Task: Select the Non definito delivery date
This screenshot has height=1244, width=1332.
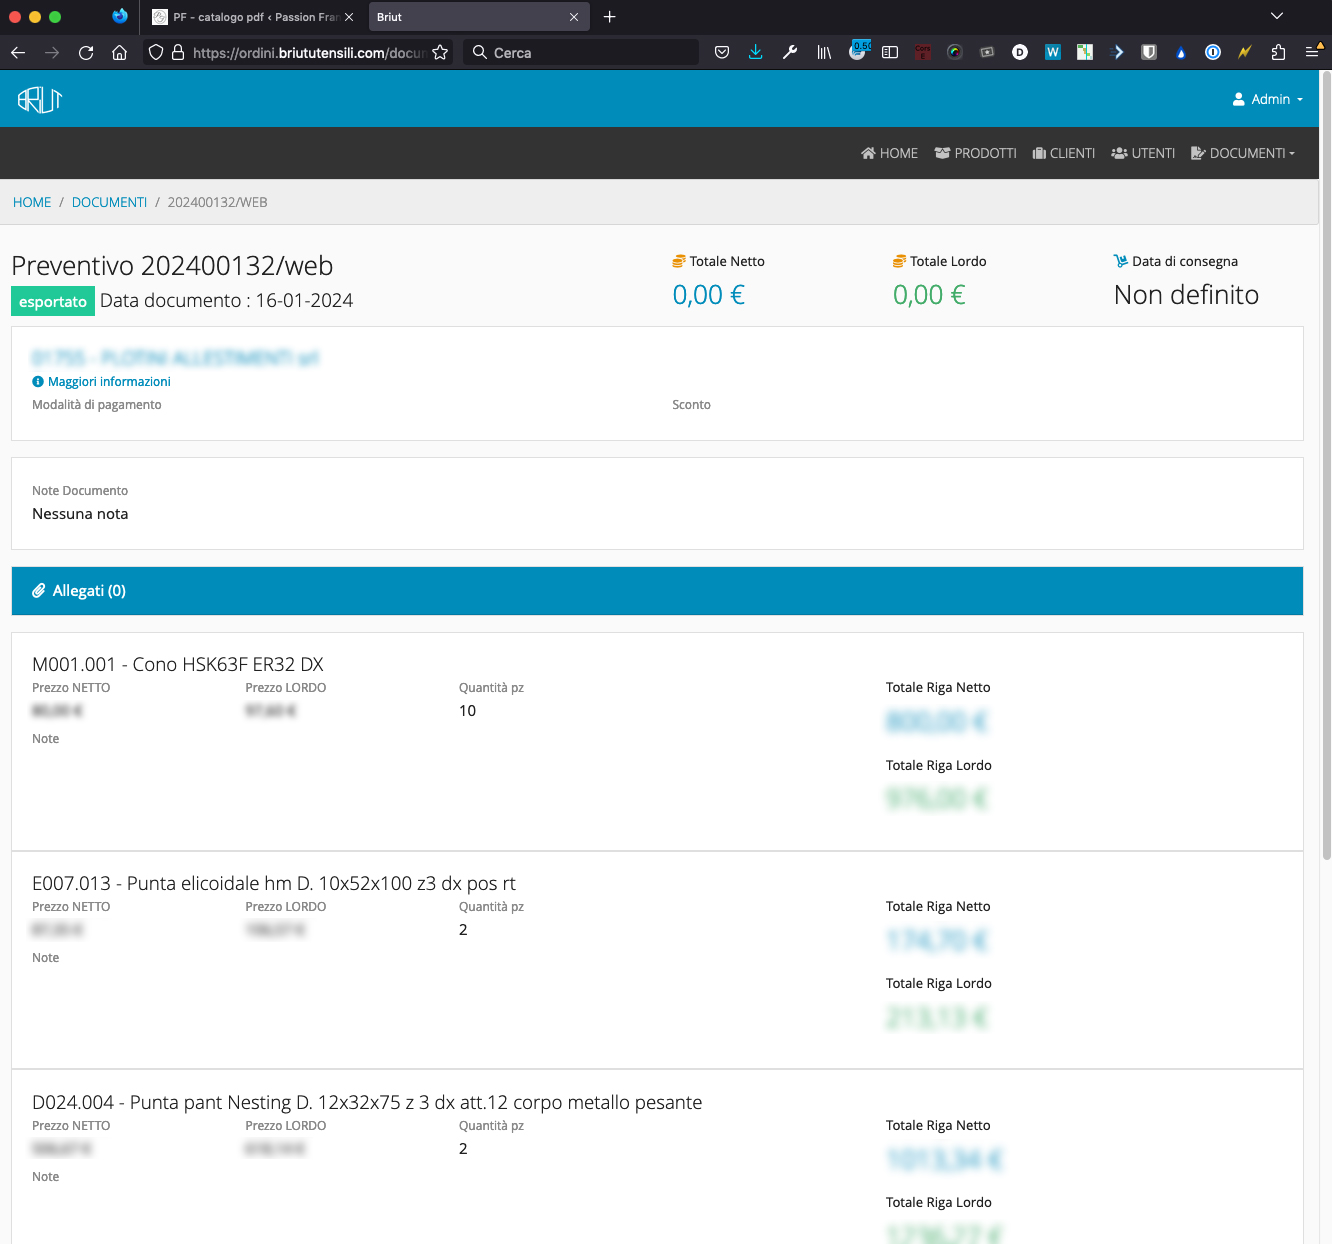Action: [1186, 295]
